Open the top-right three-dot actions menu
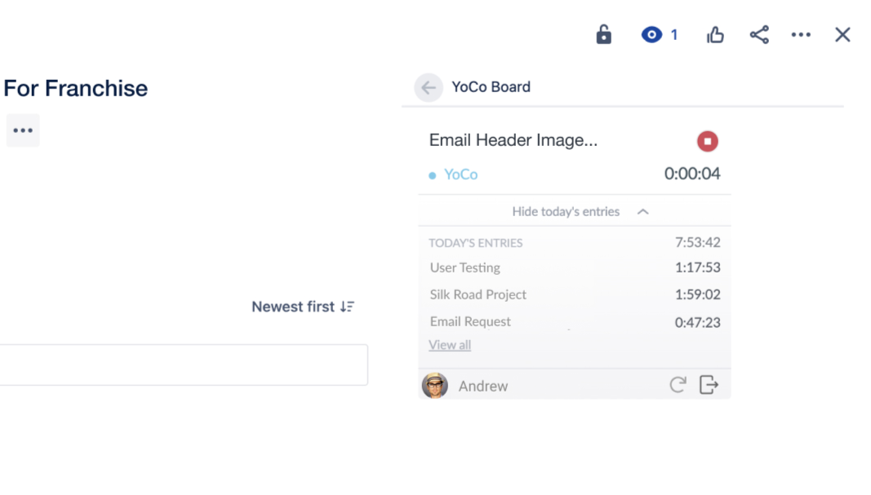Screen dimensions: 871x495 point(801,35)
